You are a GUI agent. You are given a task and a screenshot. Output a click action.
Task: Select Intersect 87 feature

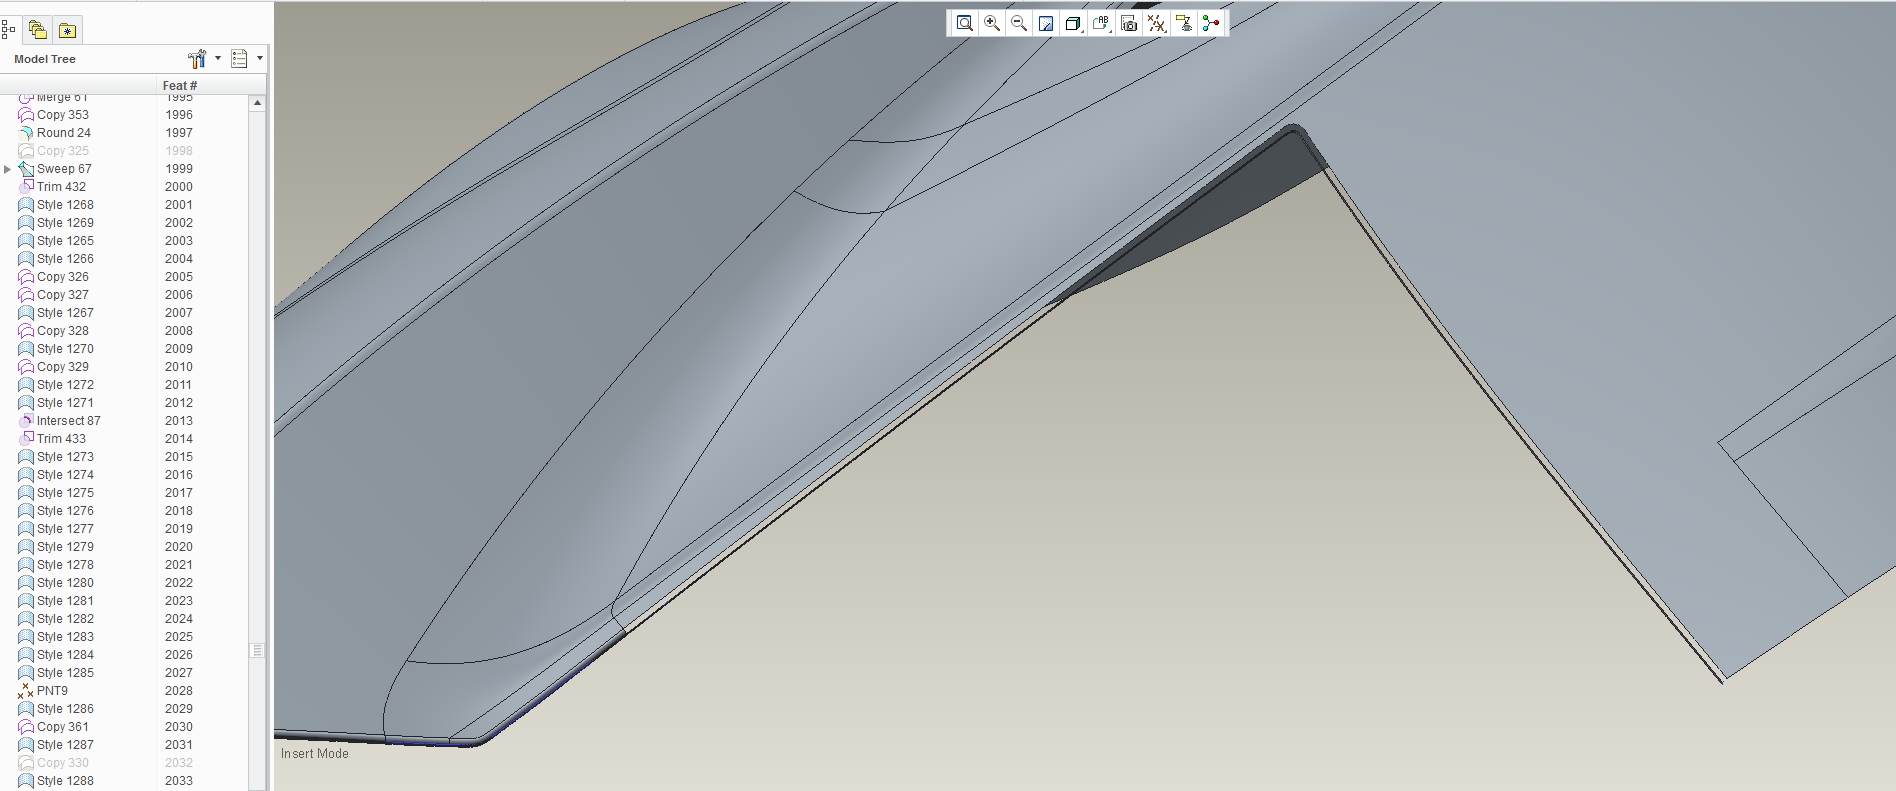[69, 421]
